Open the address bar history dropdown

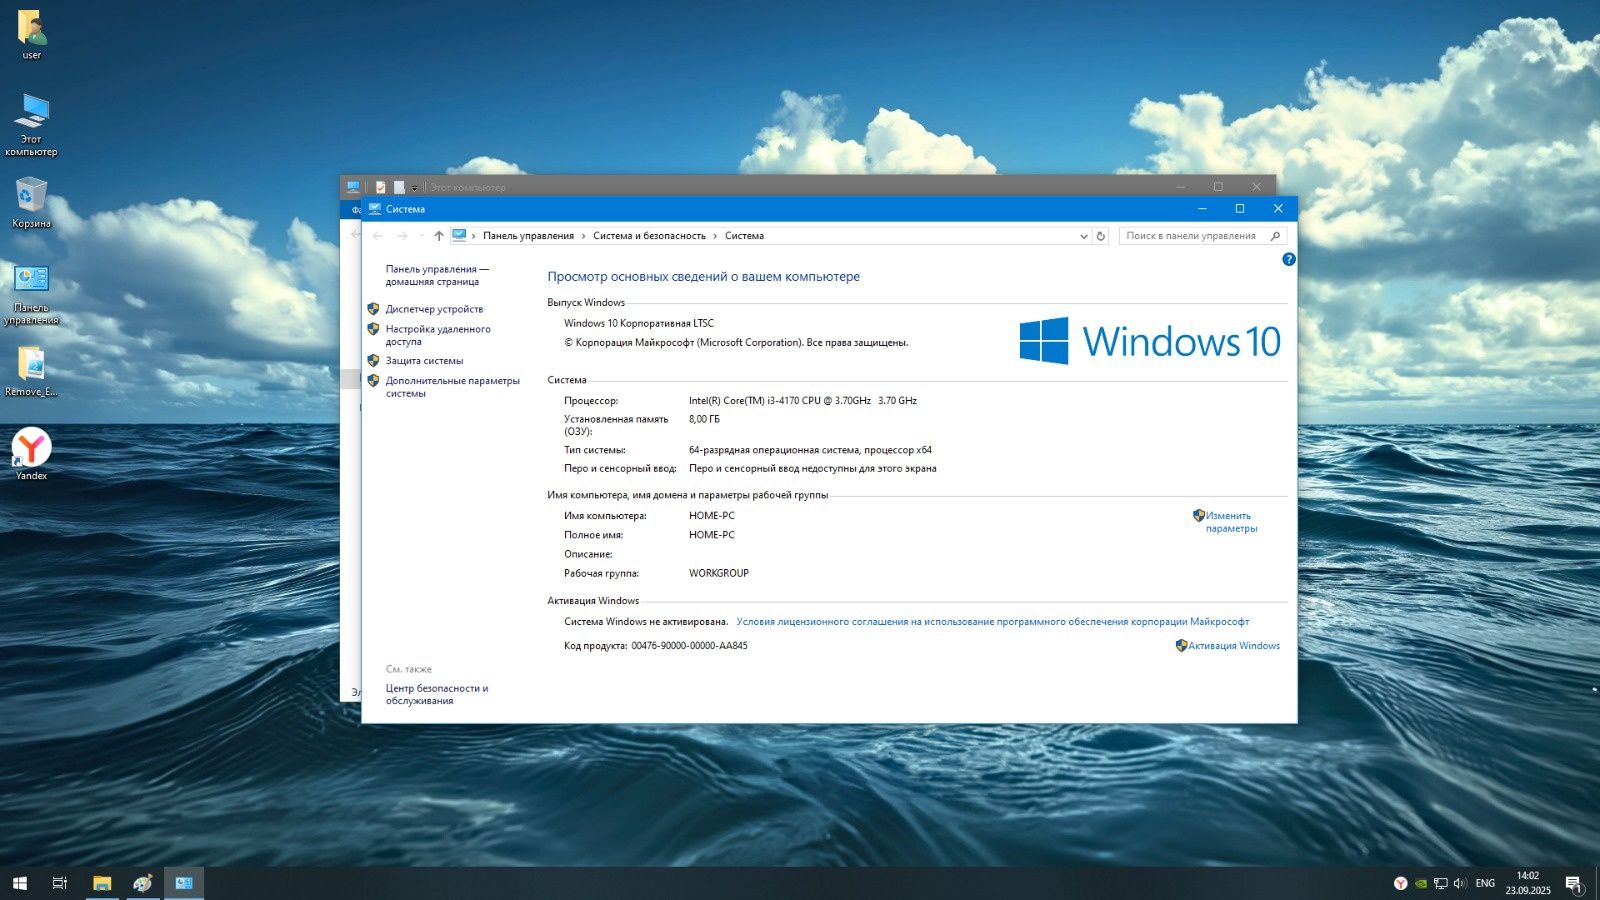1084,236
